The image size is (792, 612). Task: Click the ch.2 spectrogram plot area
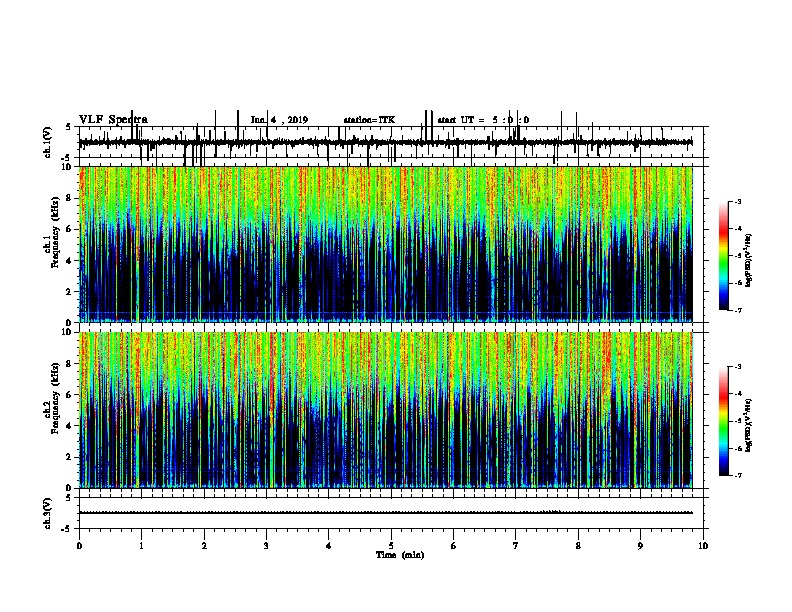tap(385, 410)
